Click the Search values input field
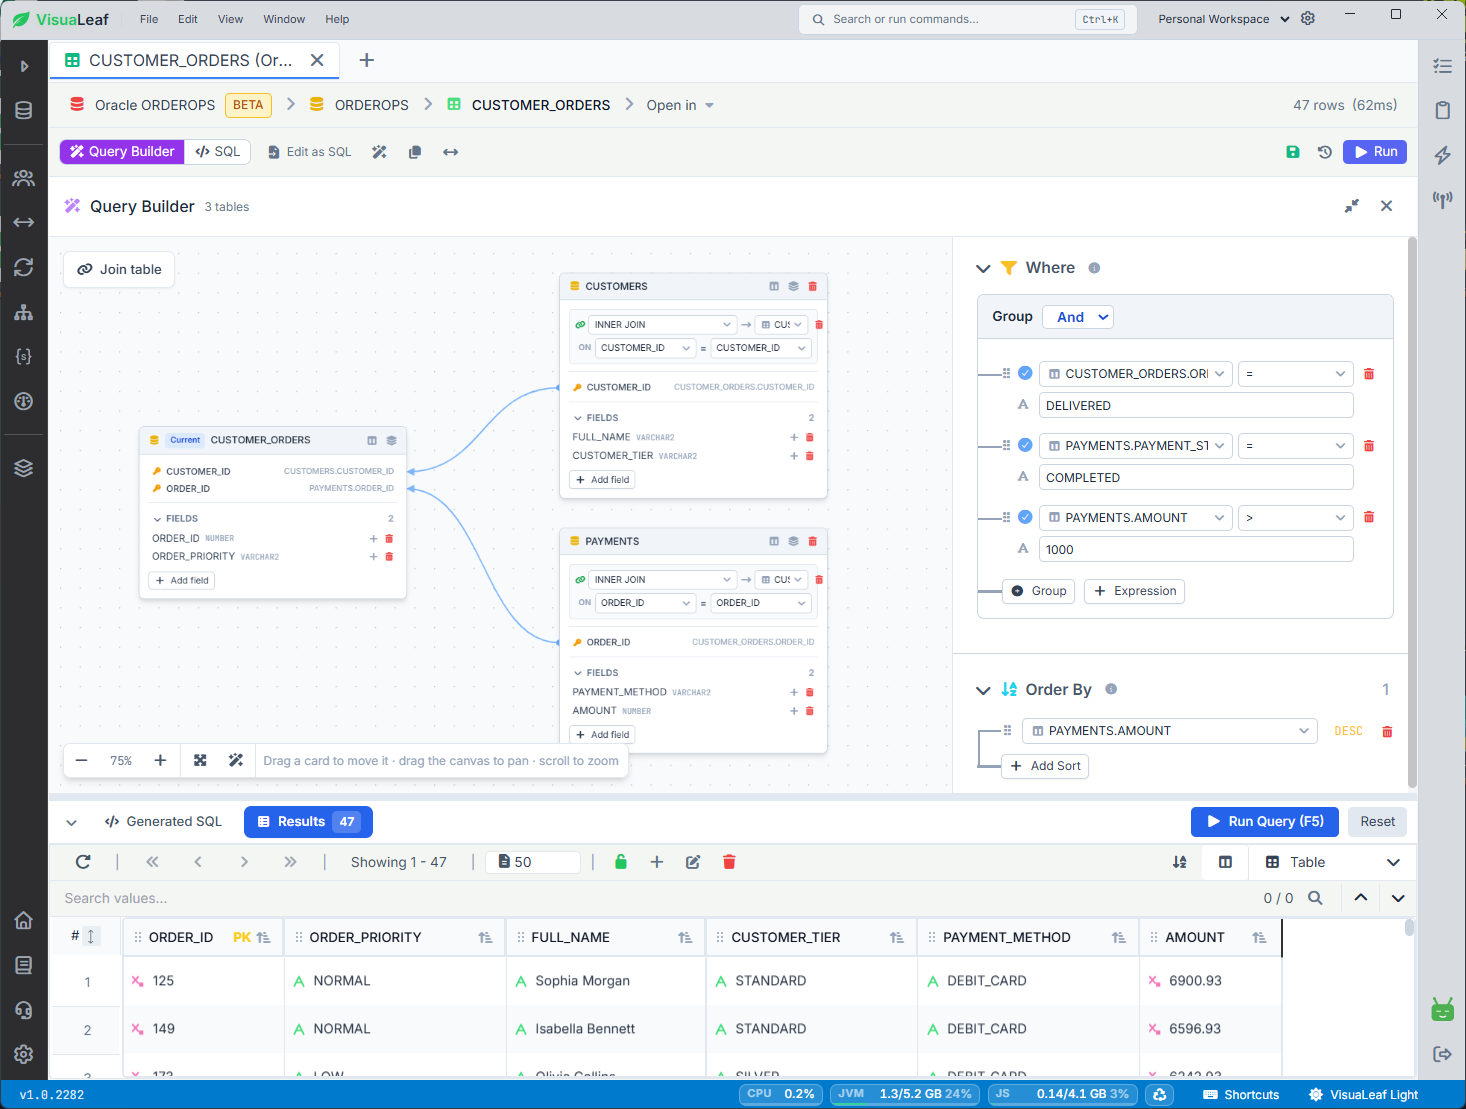This screenshot has height=1109, width=1466. click(x=650, y=898)
